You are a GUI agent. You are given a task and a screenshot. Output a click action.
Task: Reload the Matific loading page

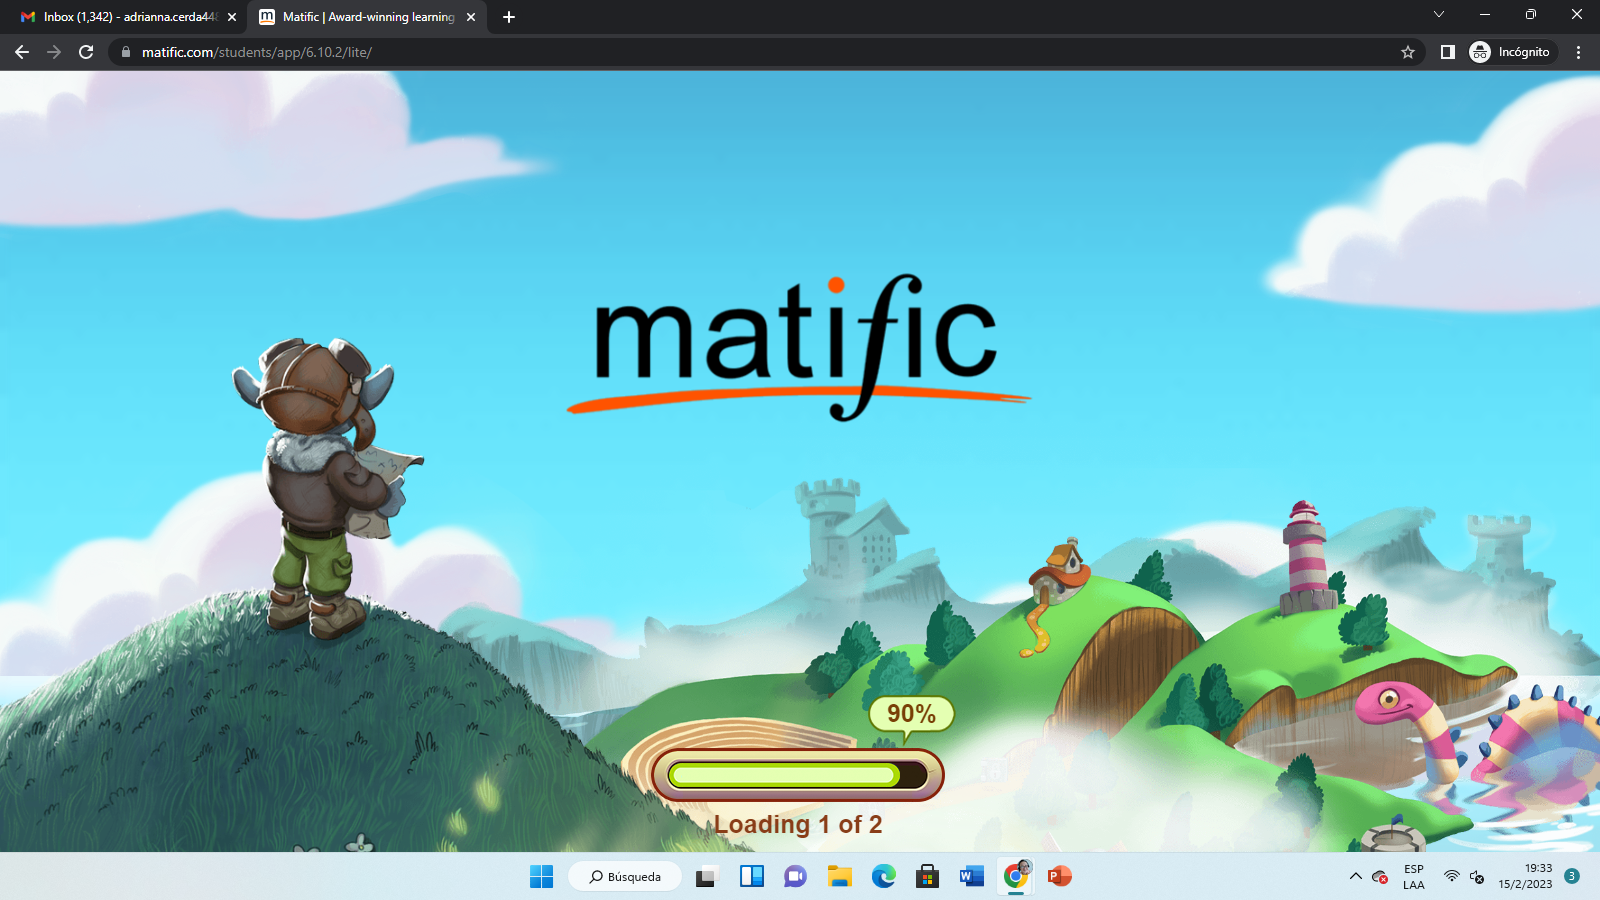click(85, 52)
